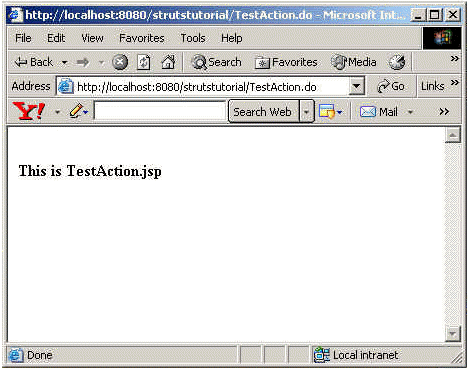The image size is (471, 374).
Task: Open the Media toolbar button
Action: click(x=354, y=62)
